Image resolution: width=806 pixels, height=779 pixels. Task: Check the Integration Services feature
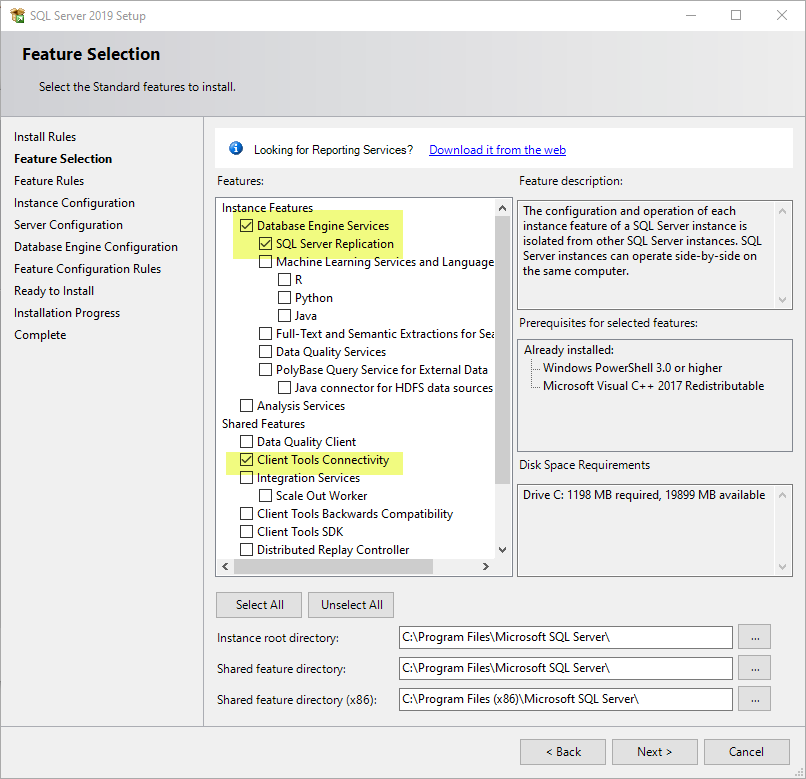point(247,478)
